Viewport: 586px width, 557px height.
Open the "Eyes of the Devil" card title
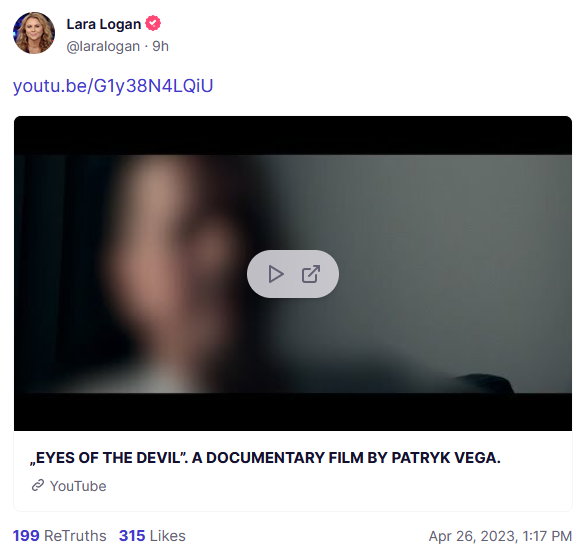coord(265,458)
